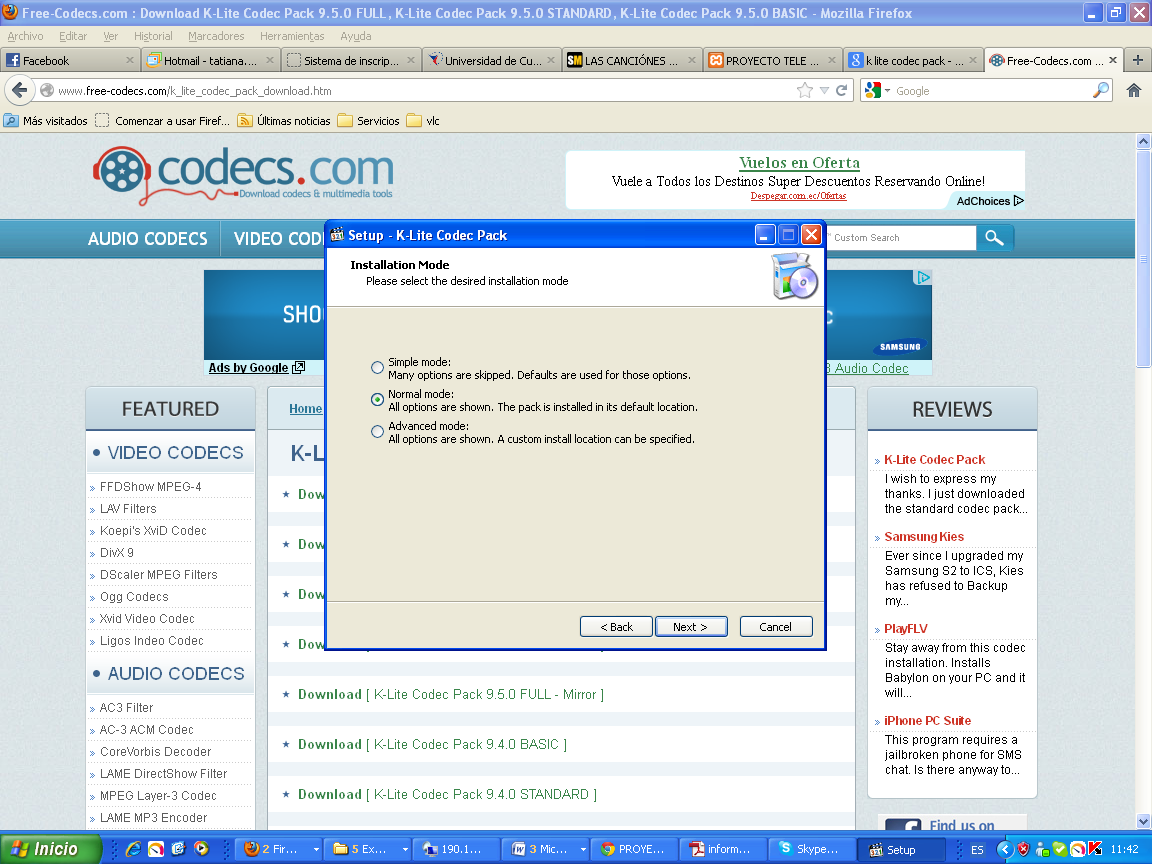
Task: Launch Windows Media Player from quick launch
Action: tap(201, 849)
